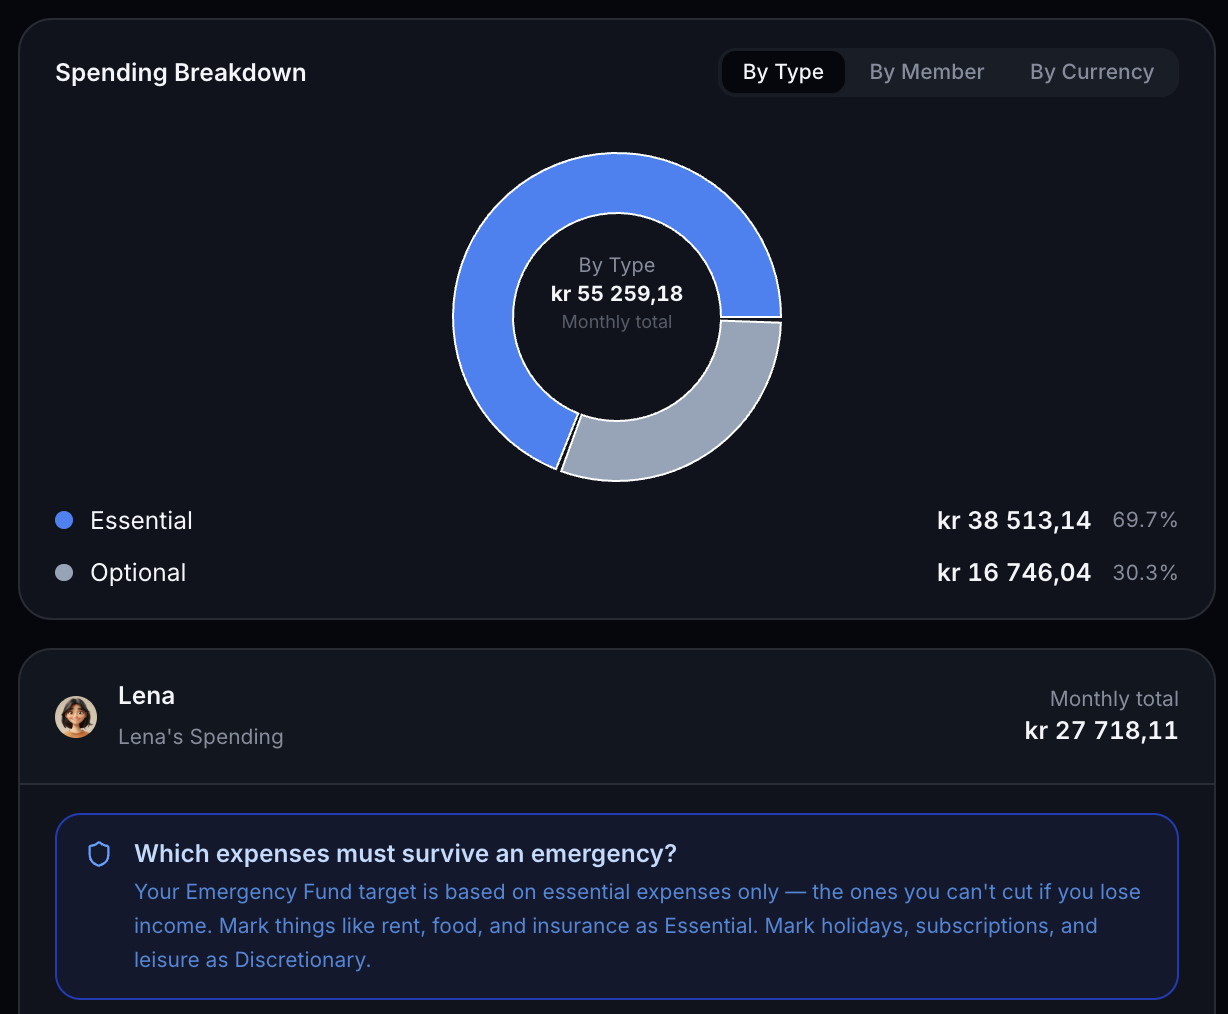Click the gray Optional legend dot
Screen dimensions: 1228x1014
[64, 572]
